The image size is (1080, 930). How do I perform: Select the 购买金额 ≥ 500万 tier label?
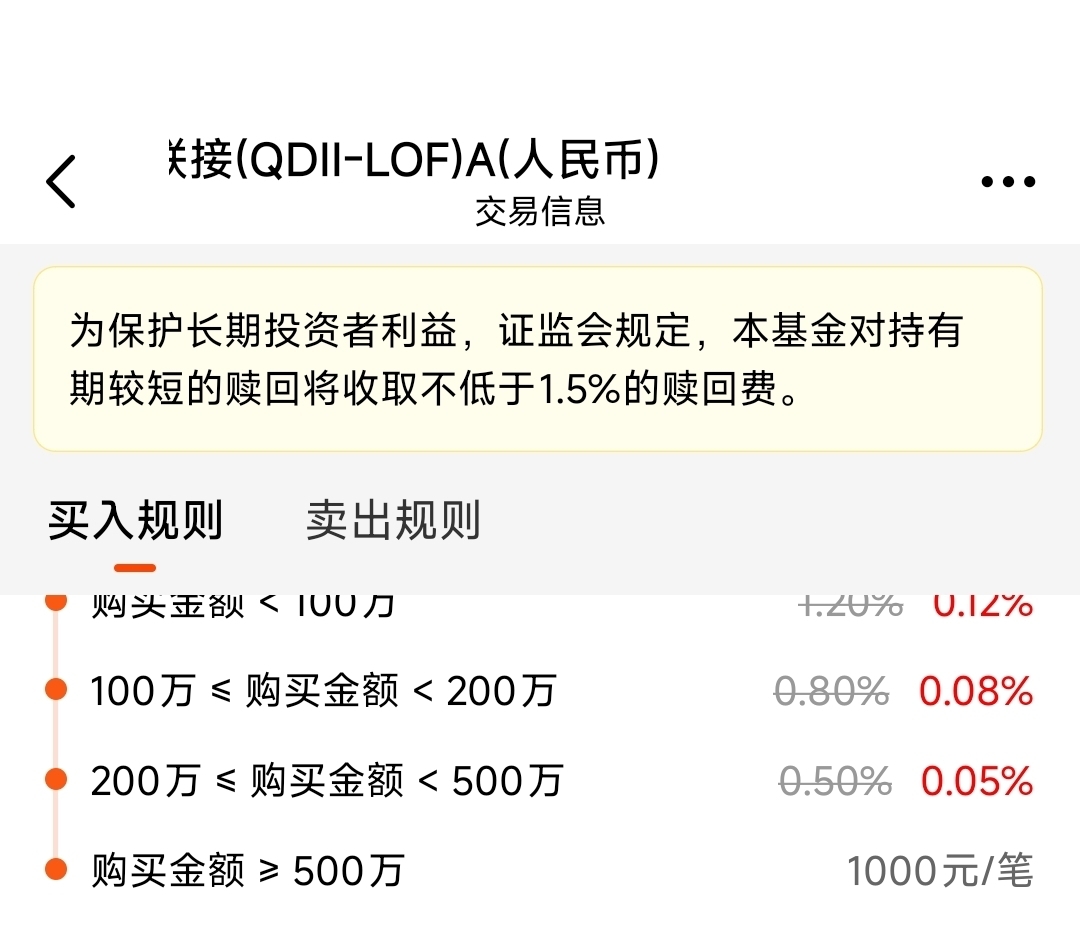(x=247, y=870)
